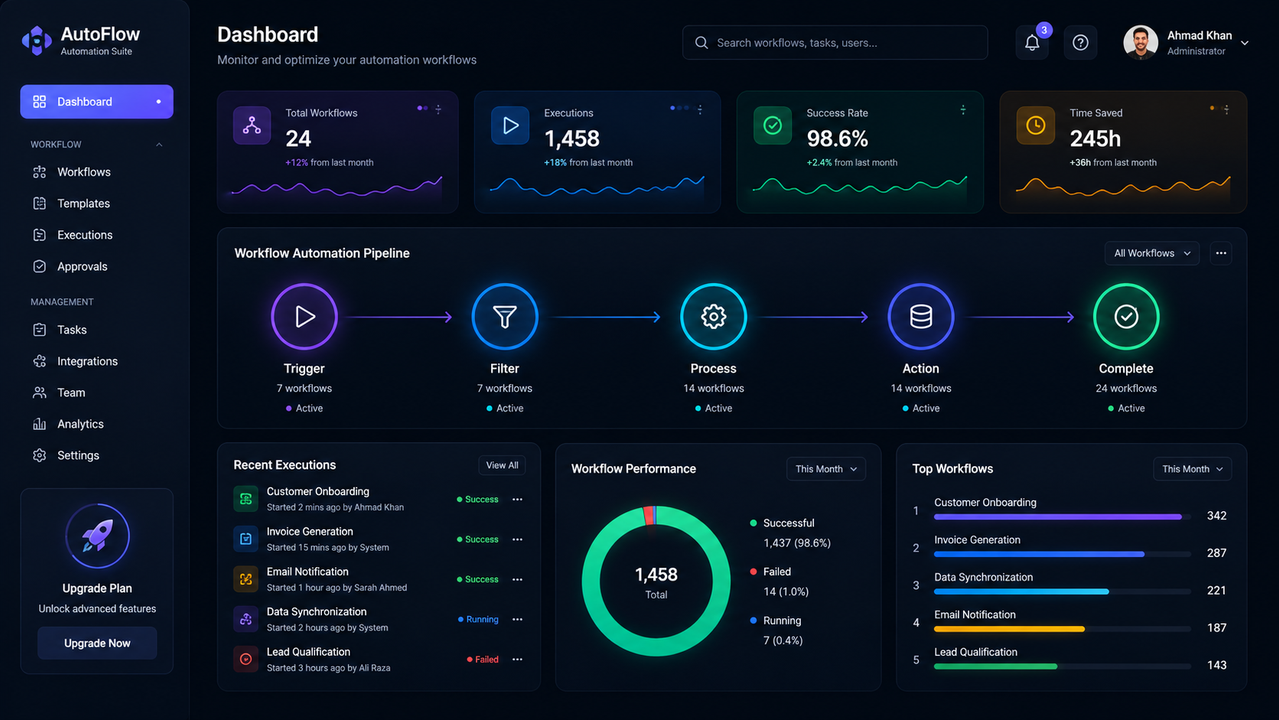Click the Executions card play icon
This screenshot has height=720, width=1279.
point(510,126)
